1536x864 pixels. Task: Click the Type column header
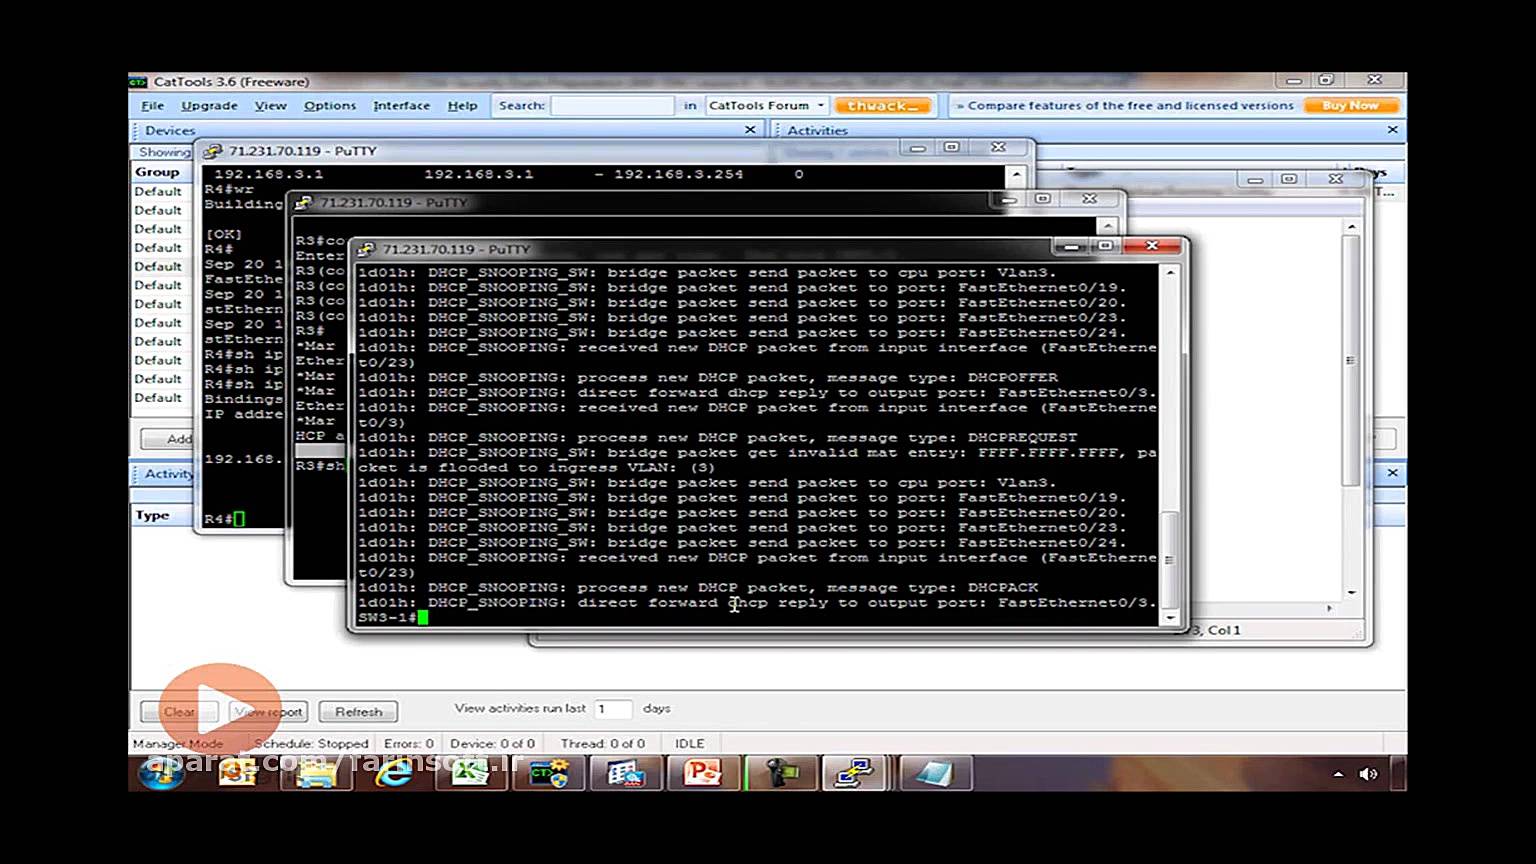(x=152, y=515)
